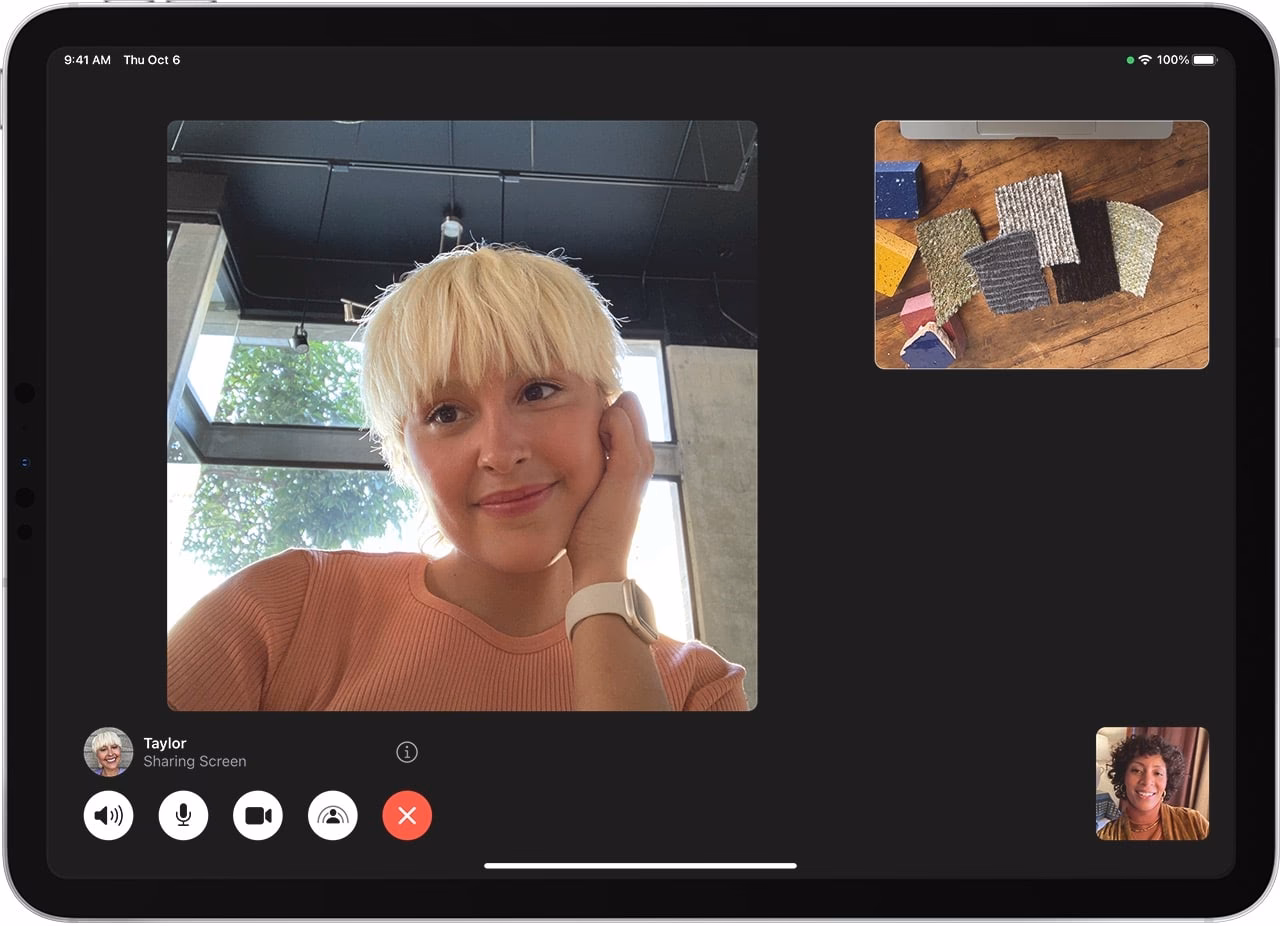This screenshot has height=926, width=1280.
Task: Open the call info panel
Action: [x=406, y=752]
